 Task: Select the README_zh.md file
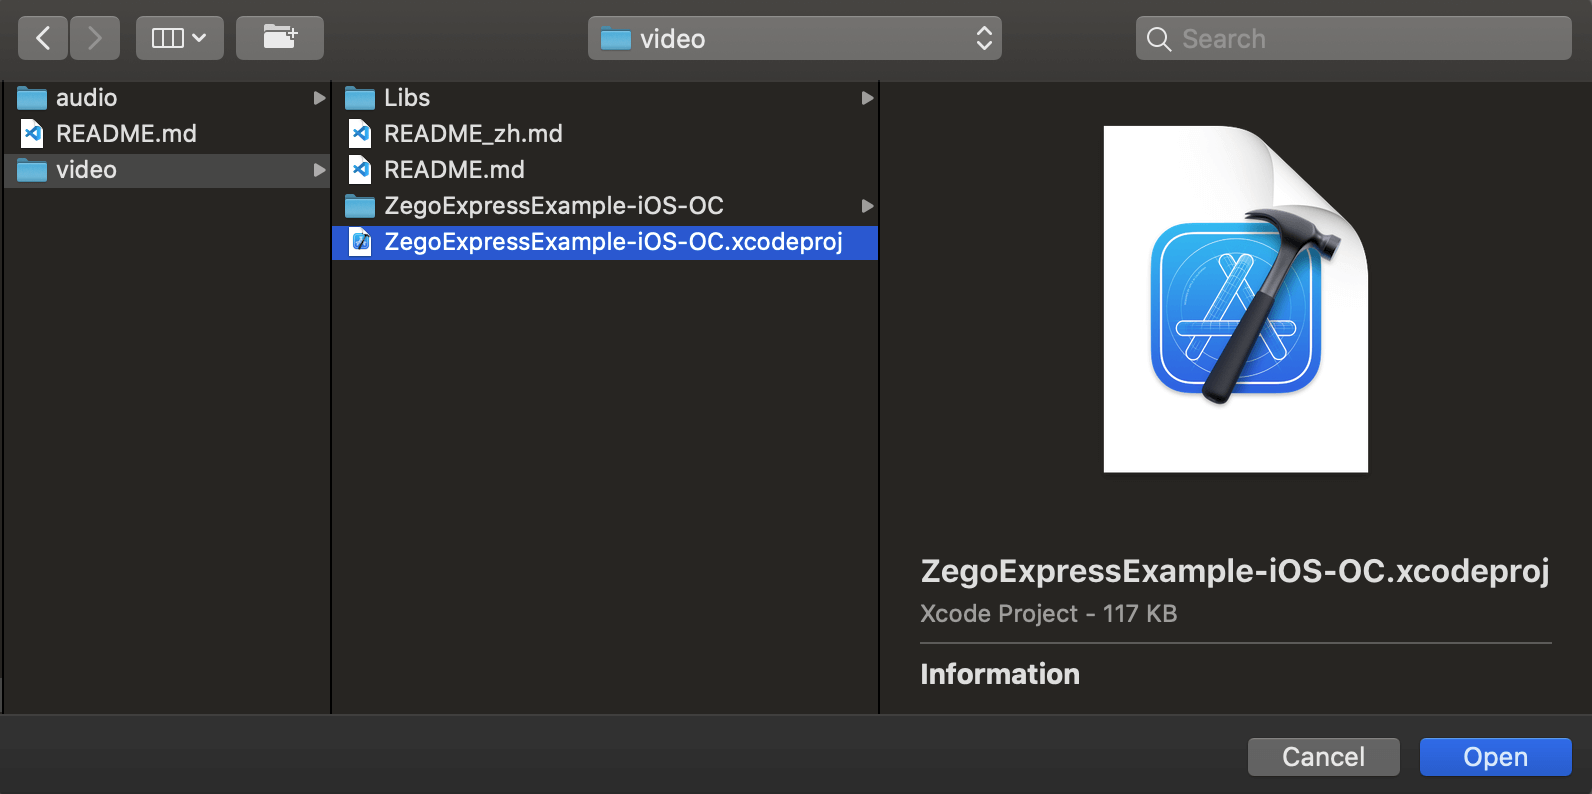[473, 134]
